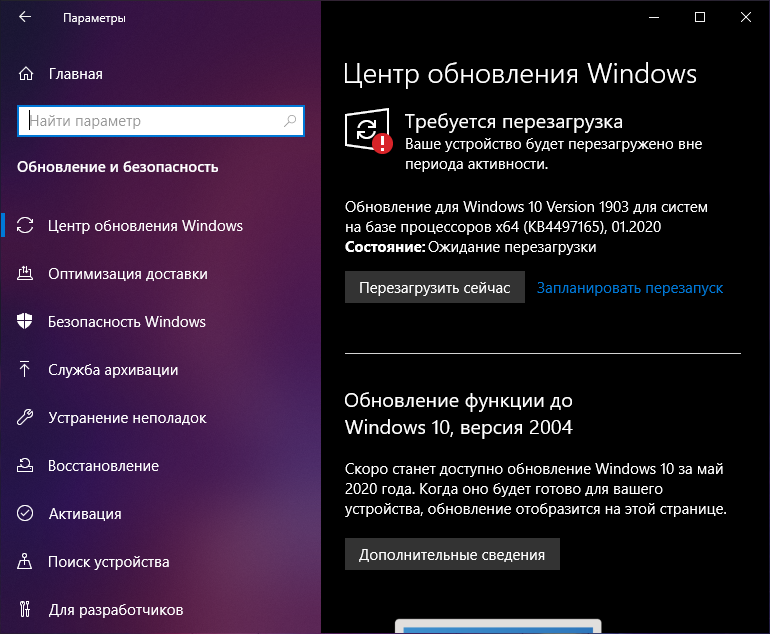Click the restart-required update status icon
Image resolution: width=770 pixels, height=634 pixels.
click(368, 131)
